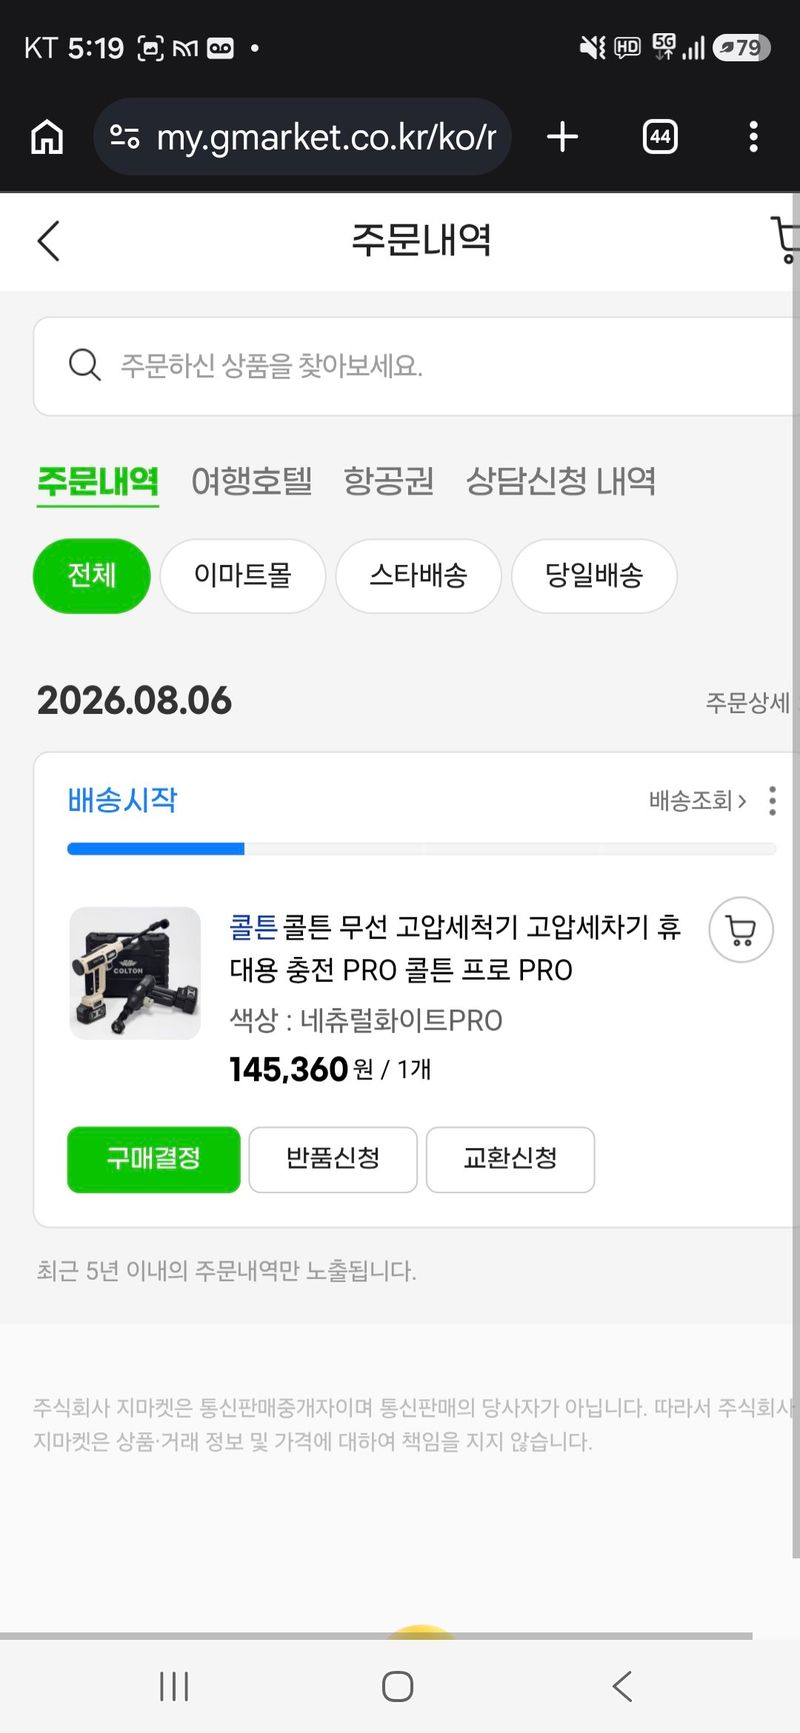The height and width of the screenshot is (1733, 800).
Task: Add the Colton washer to cart
Action: 741,930
